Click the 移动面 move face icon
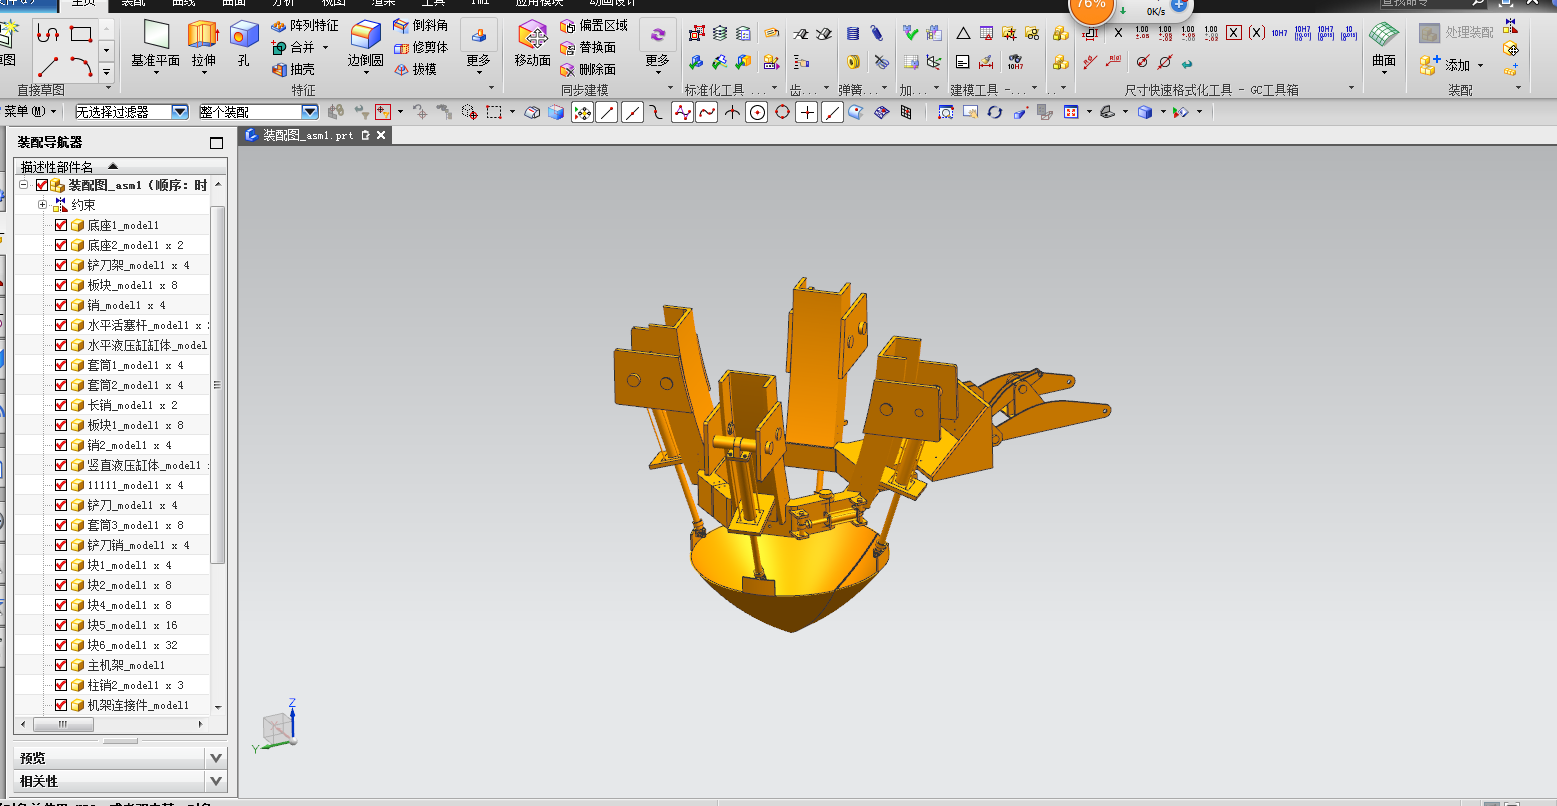This screenshot has height=806, width=1557. [x=532, y=44]
